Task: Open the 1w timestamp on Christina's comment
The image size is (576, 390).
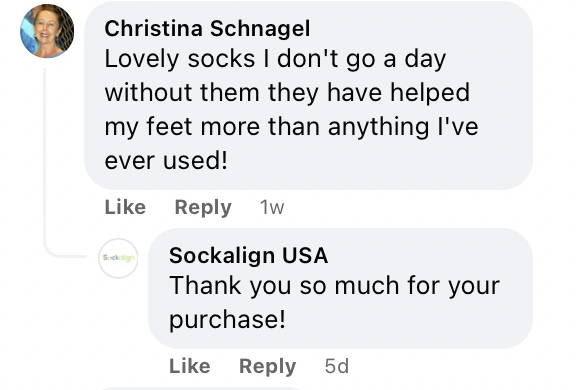Action: 272,207
